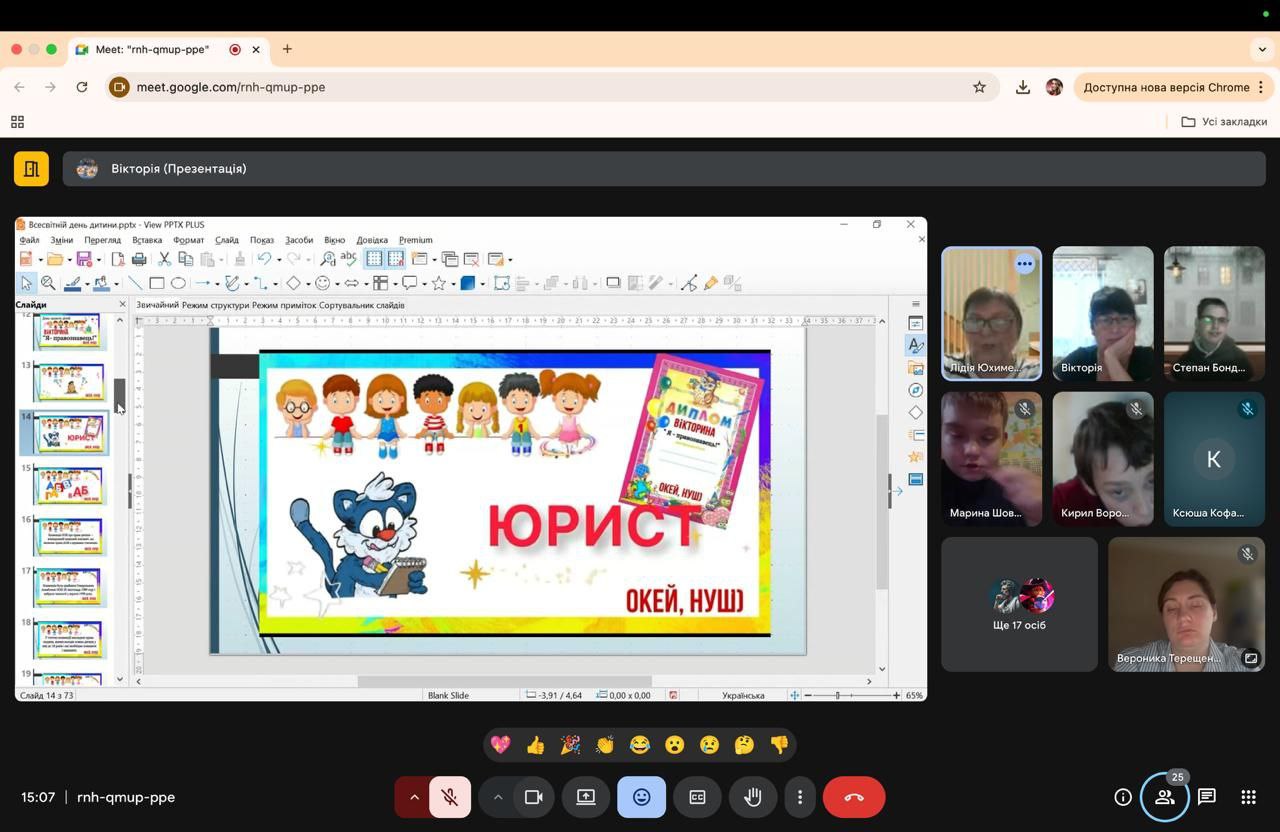Unmute the microphone in Meet controls
This screenshot has width=1280, height=832.
point(450,797)
